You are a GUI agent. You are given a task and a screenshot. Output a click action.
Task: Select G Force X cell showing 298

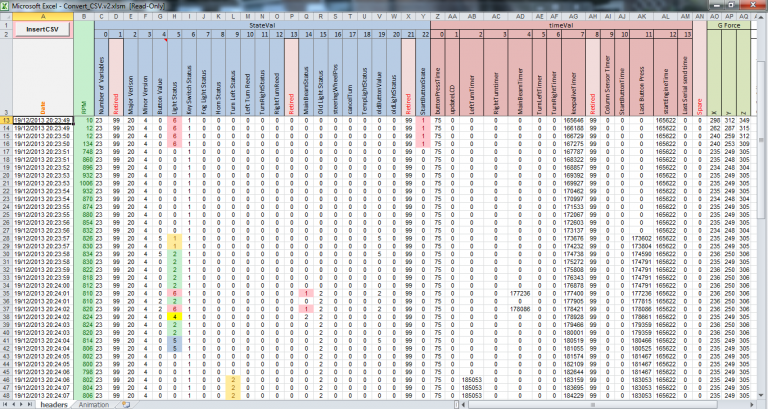pos(714,120)
